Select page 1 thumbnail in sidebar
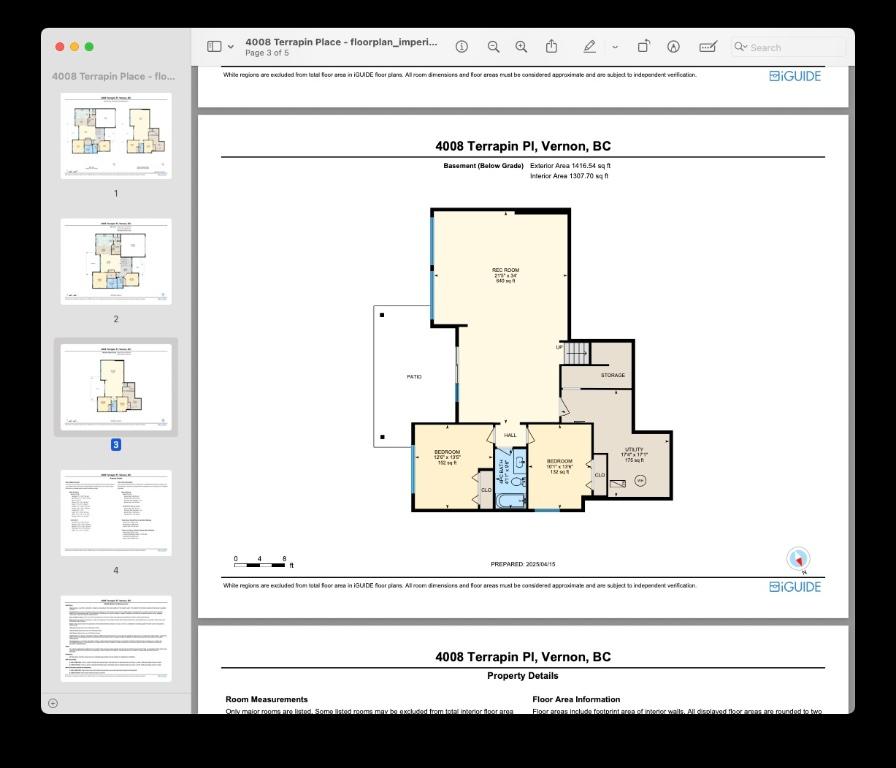The image size is (896, 768). tap(116, 136)
